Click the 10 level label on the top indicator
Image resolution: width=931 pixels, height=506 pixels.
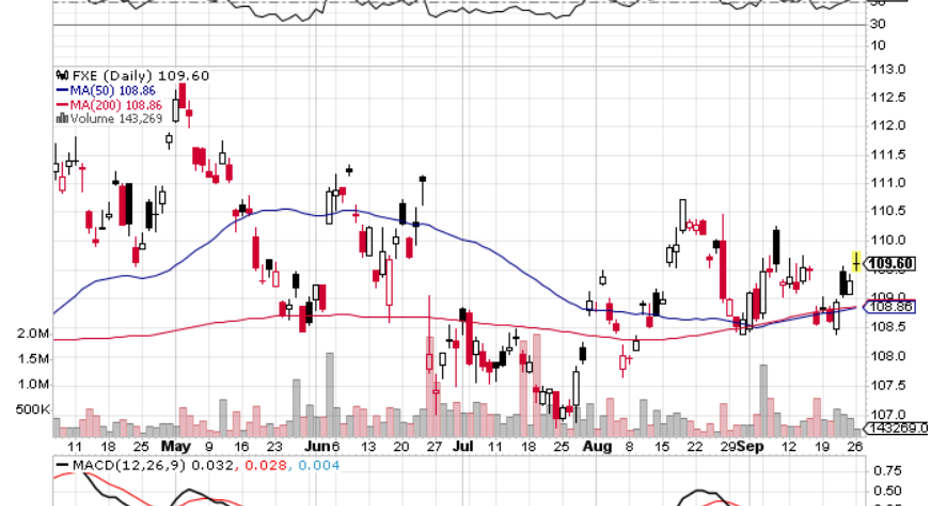pos(878,45)
